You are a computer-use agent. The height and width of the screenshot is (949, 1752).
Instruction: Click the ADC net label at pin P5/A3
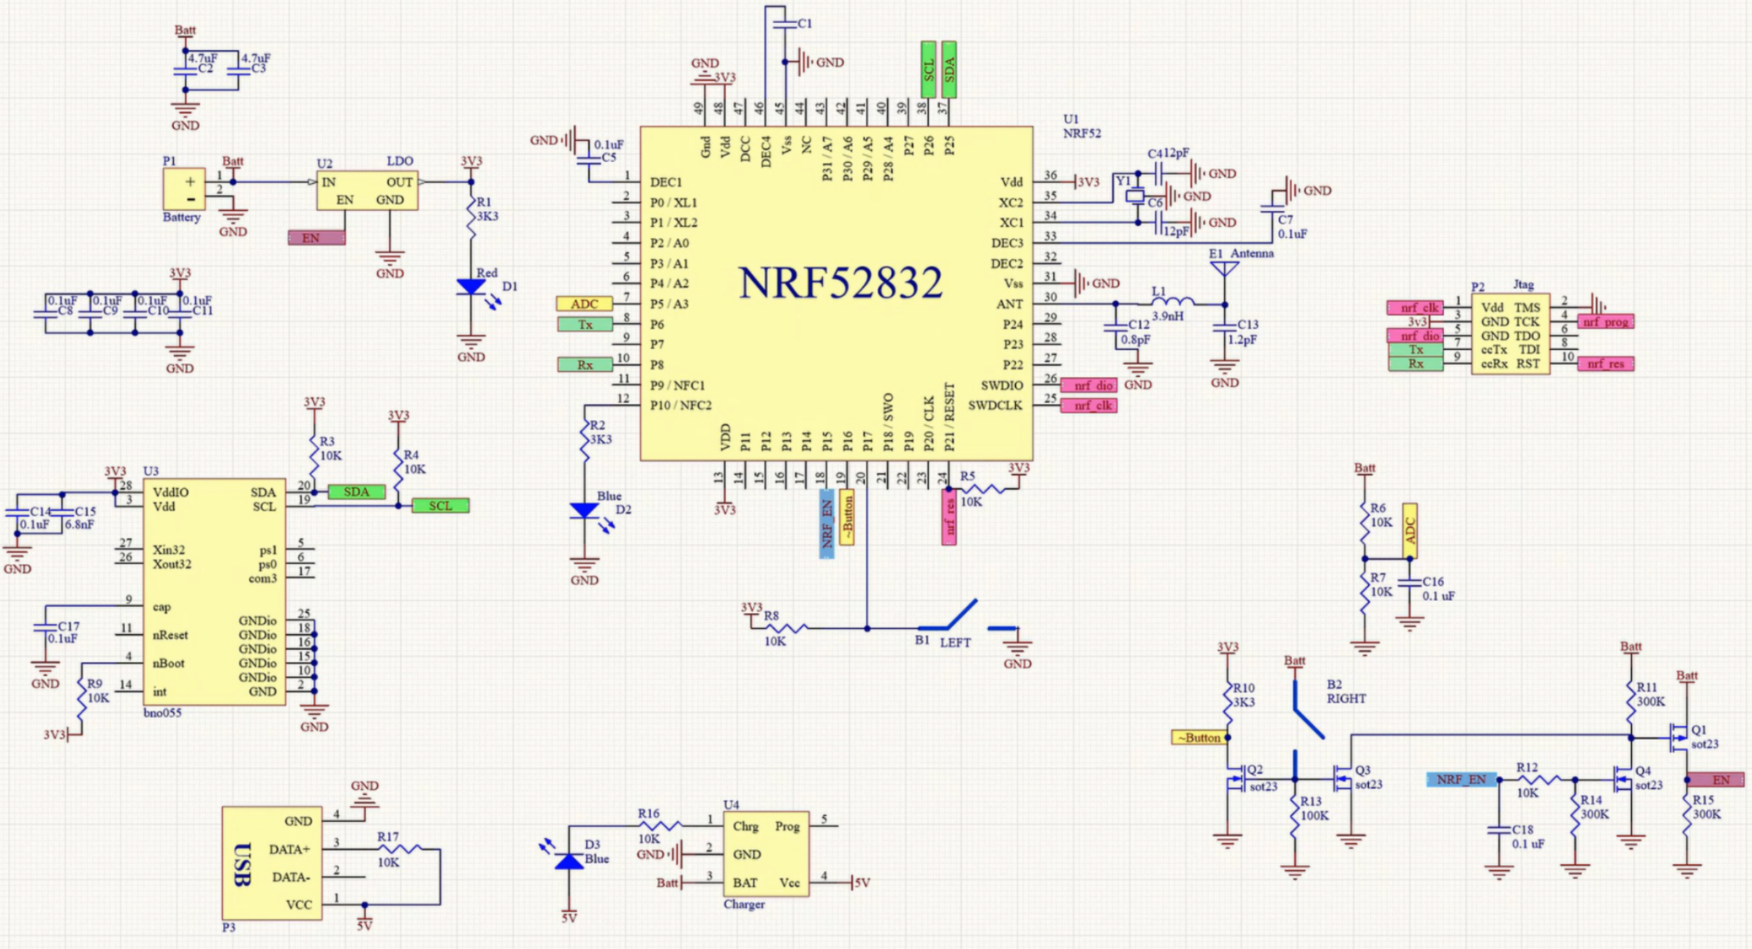coord(584,304)
